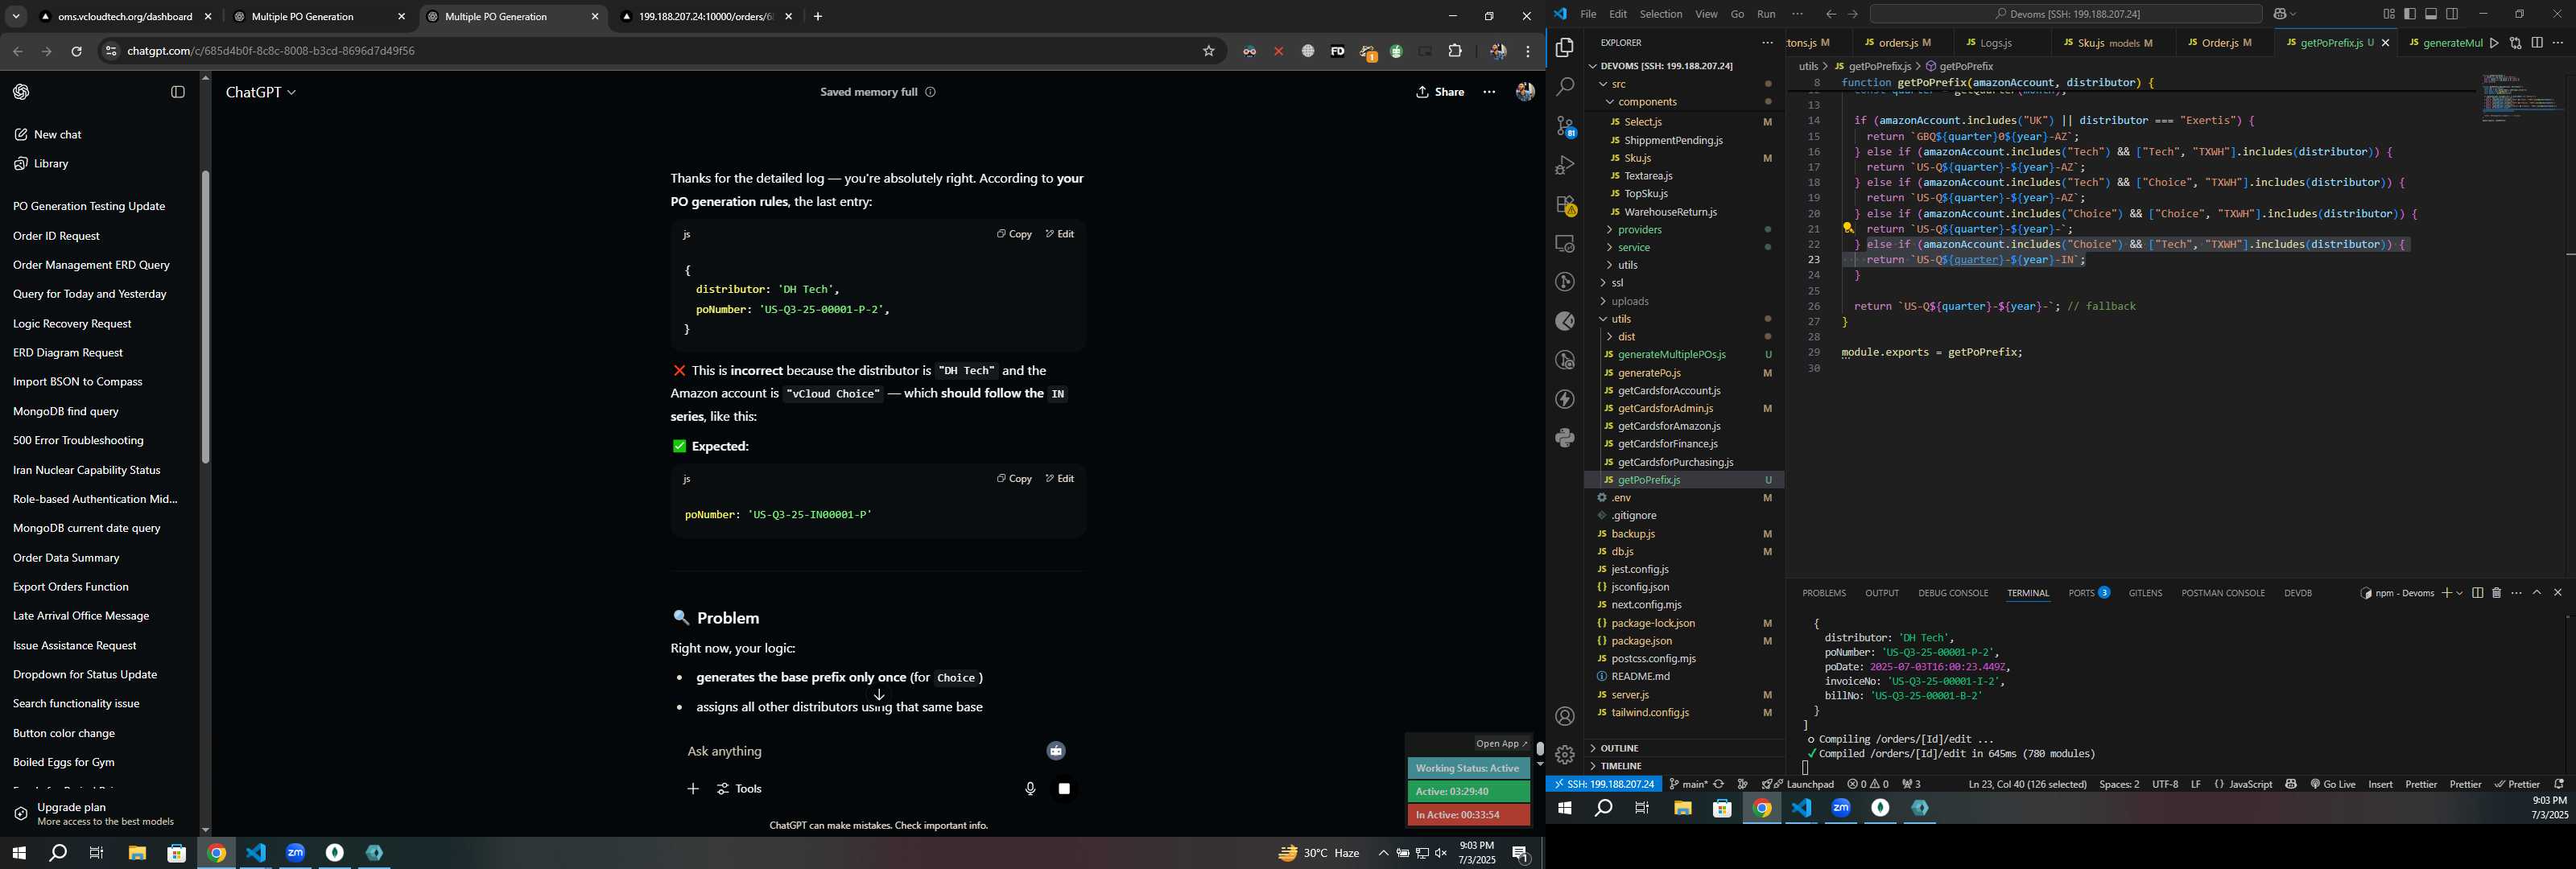This screenshot has height=869, width=2576.
Task: Maximize terminal panel with chevron up
Action: (2536, 593)
